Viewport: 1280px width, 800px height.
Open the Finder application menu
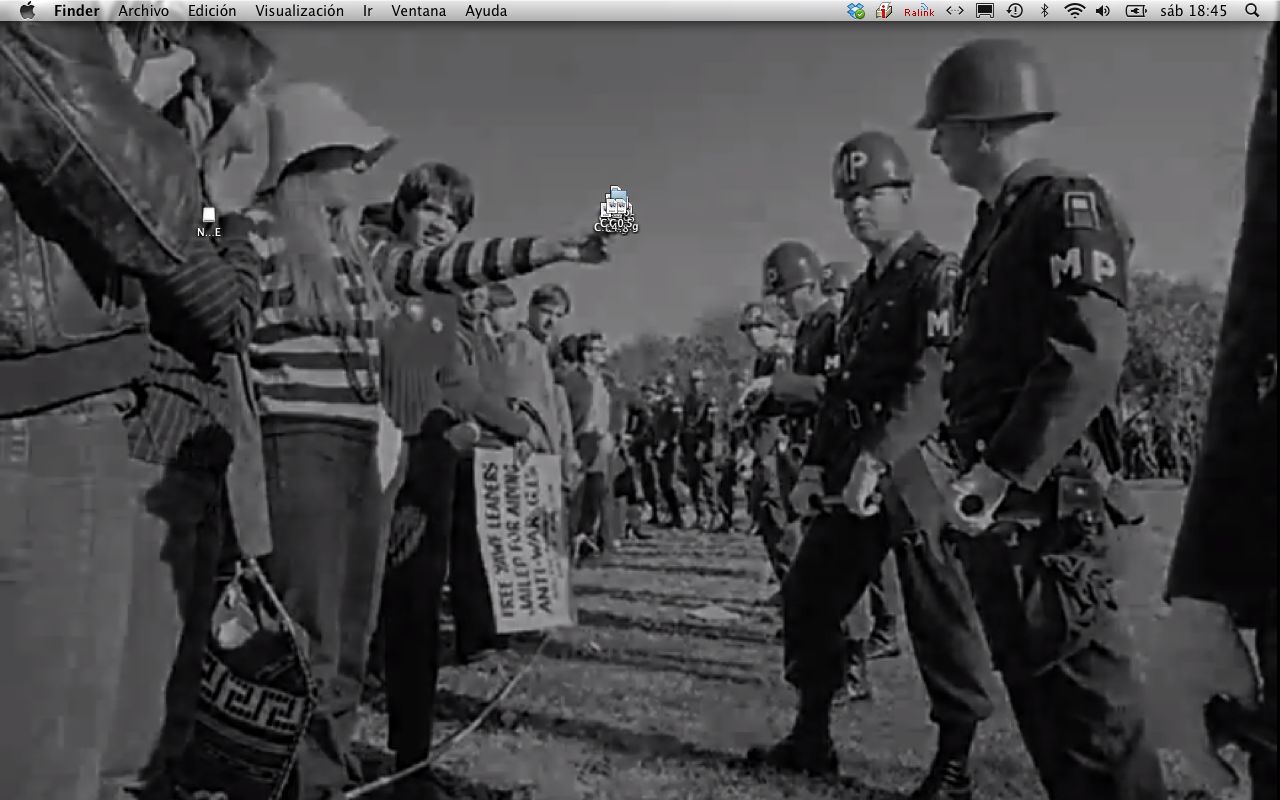[x=77, y=11]
